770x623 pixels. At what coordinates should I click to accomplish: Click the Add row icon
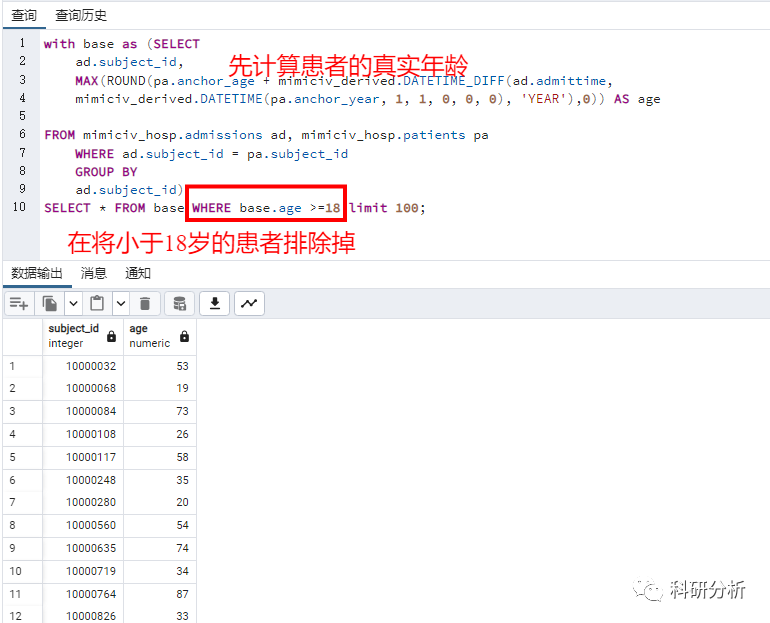pyautogui.click(x=19, y=303)
